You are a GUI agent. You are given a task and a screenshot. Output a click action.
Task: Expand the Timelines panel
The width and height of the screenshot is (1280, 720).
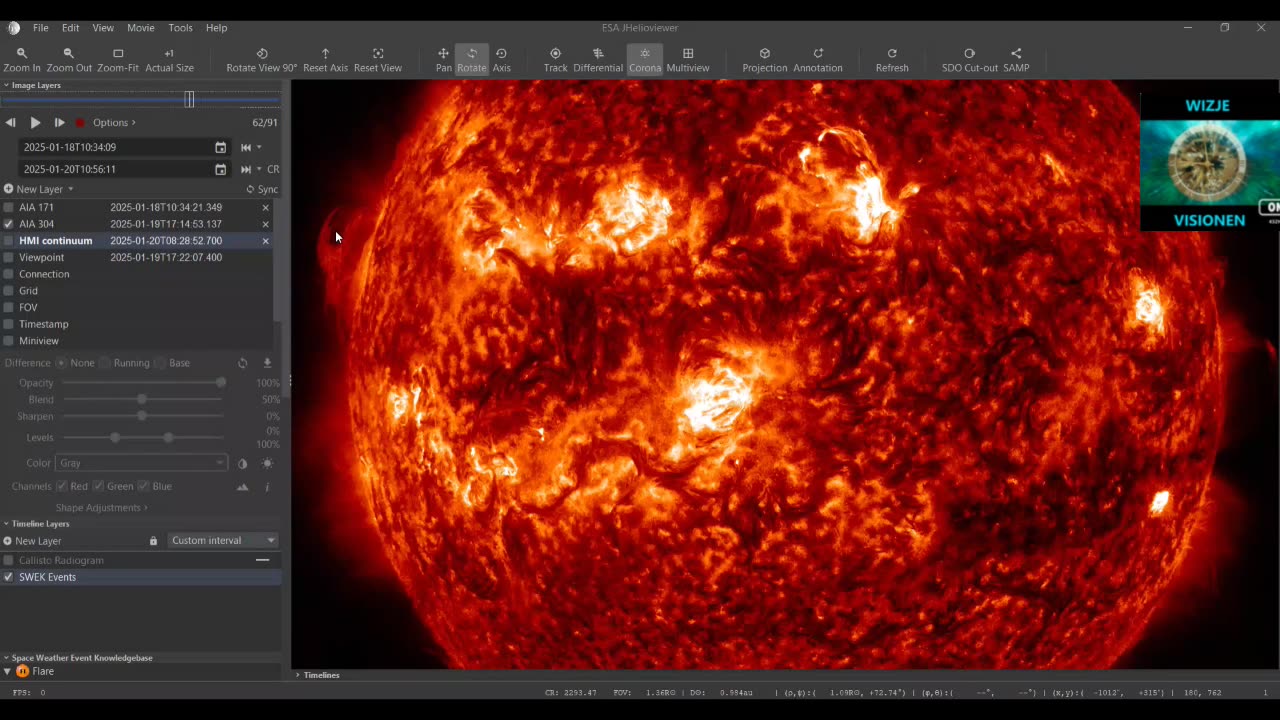(x=298, y=675)
